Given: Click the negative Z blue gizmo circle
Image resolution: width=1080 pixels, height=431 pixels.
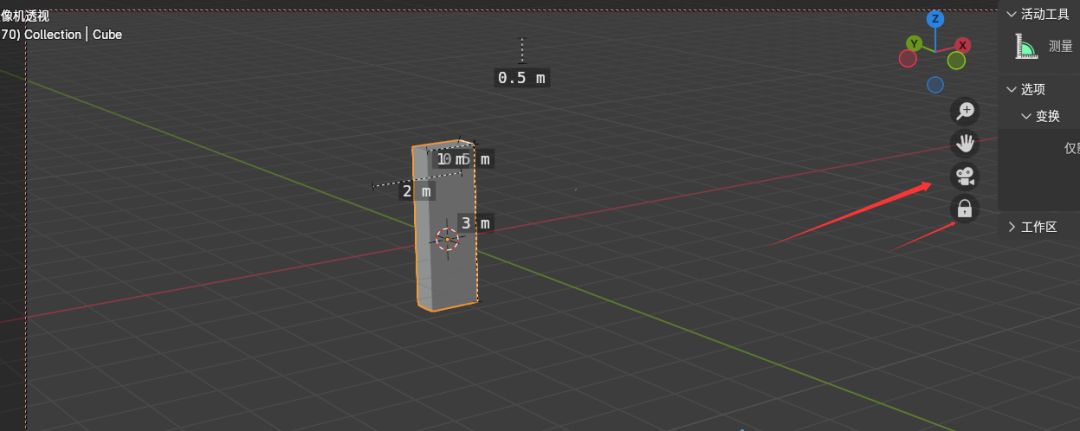Looking at the screenshot, I should [x=935, y=85].
